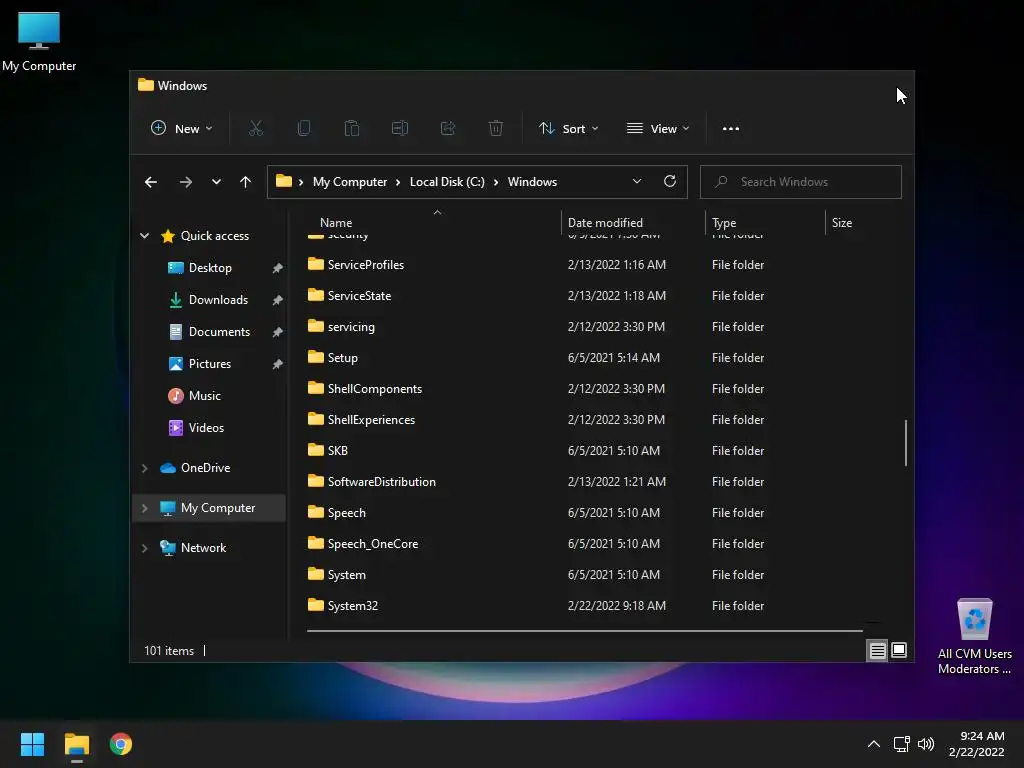Open the taskbar clock and date

click(x=976, y=744)
